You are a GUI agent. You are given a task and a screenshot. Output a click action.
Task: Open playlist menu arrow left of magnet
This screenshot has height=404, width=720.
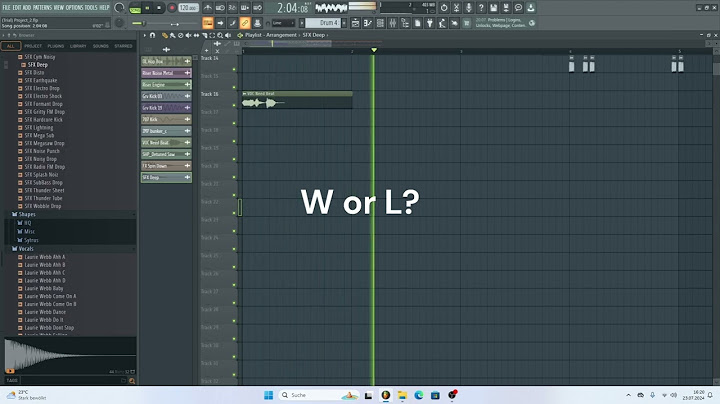coord(145,35)
